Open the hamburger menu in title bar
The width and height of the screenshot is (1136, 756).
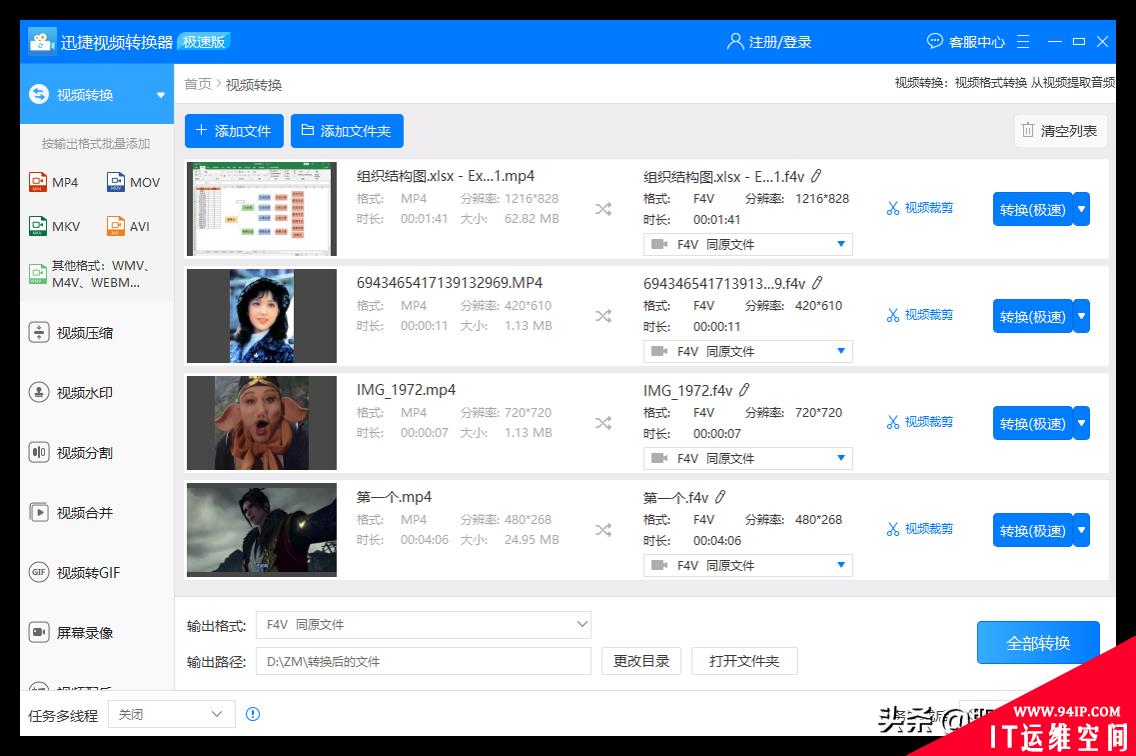[1023, 42]
